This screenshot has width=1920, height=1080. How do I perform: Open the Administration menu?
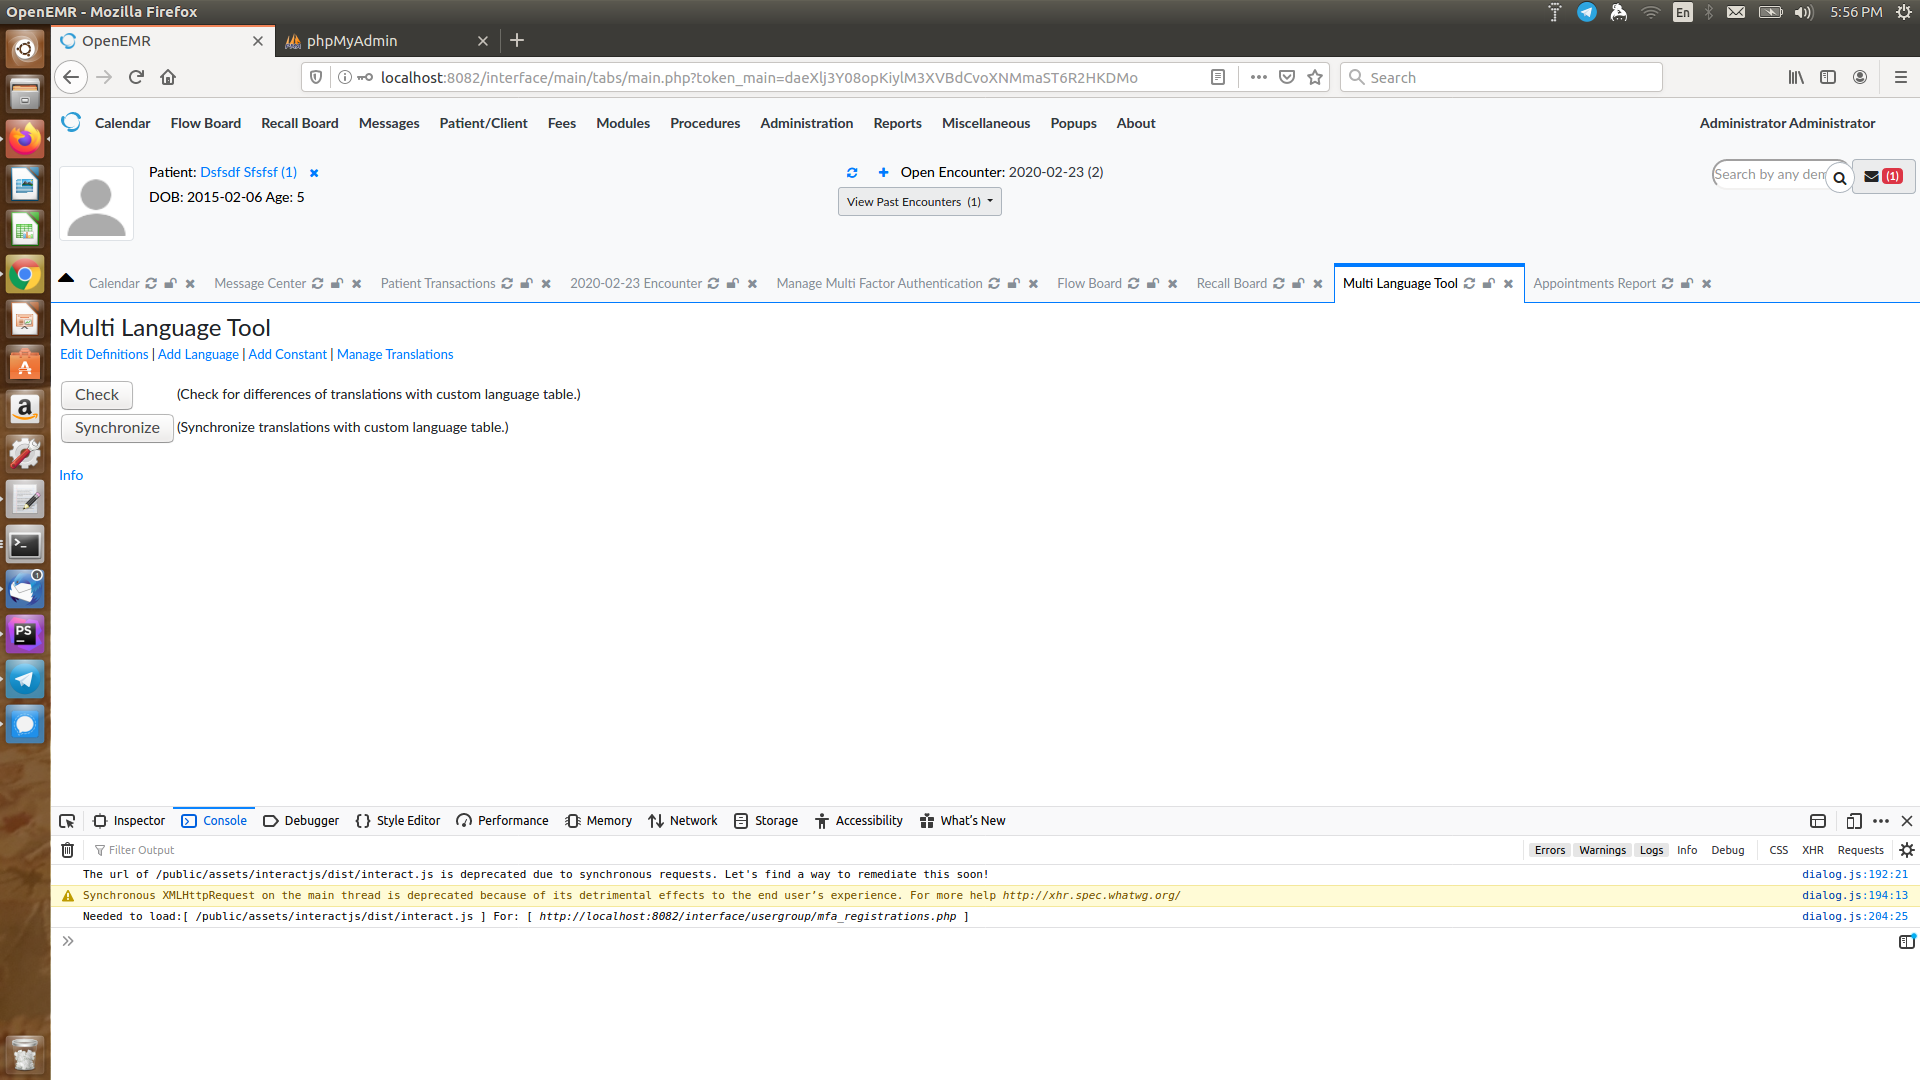pos(806,123)
